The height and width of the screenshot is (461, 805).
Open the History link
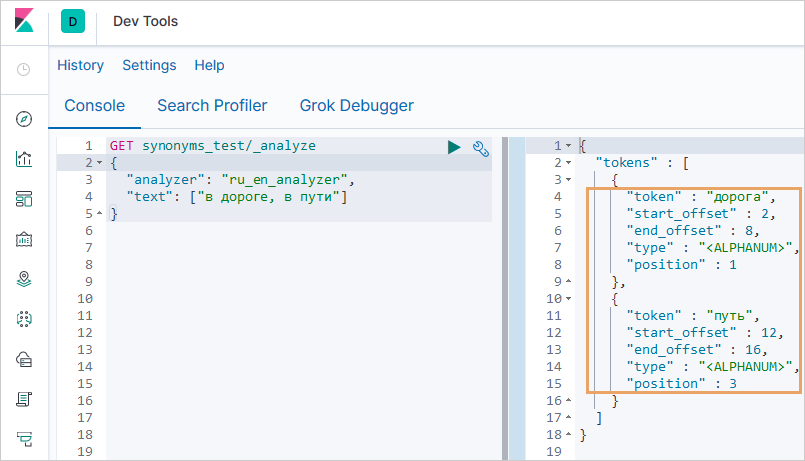[80, 65]
